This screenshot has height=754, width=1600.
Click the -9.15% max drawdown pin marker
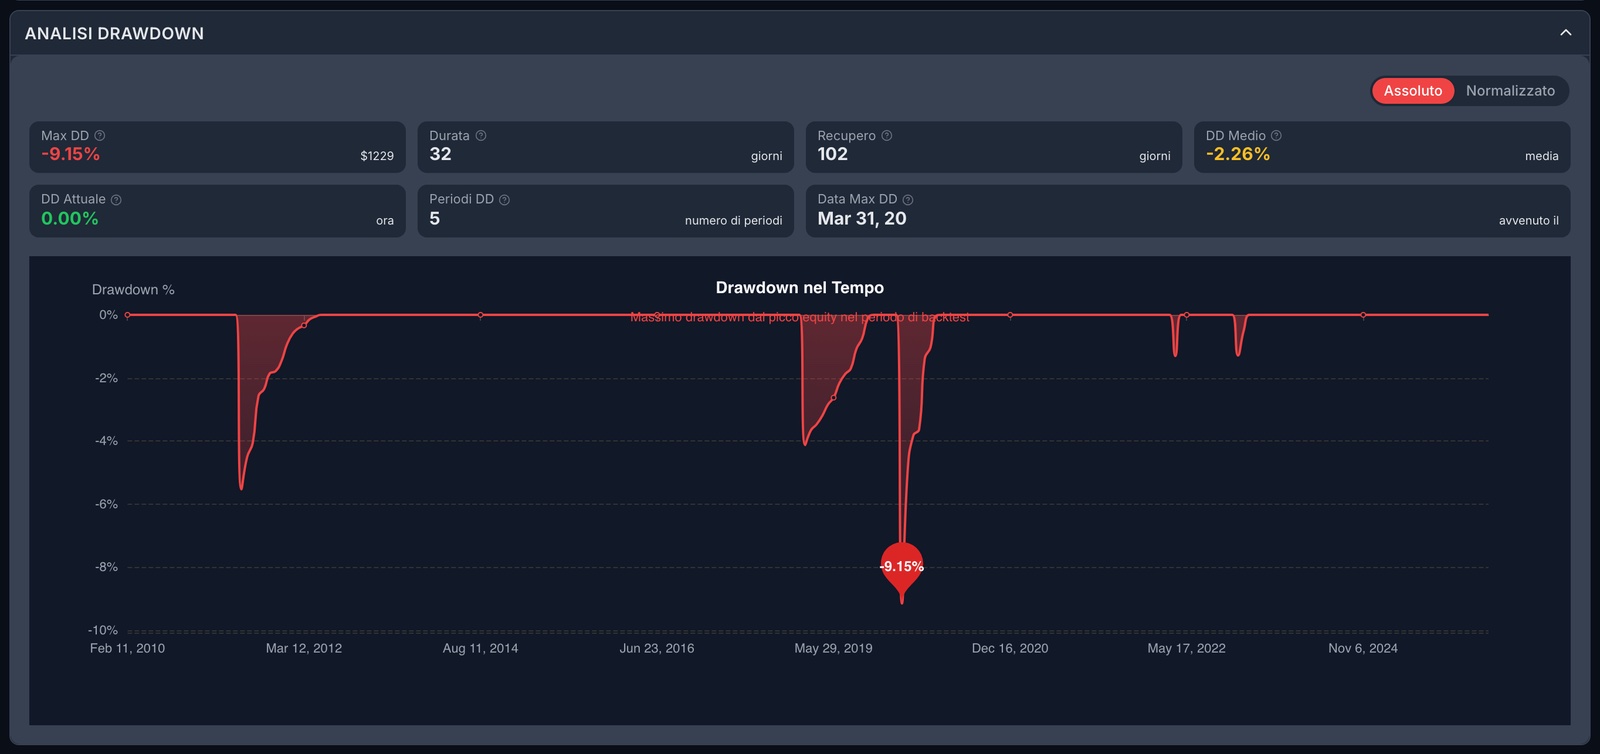[x=902, y=570]
